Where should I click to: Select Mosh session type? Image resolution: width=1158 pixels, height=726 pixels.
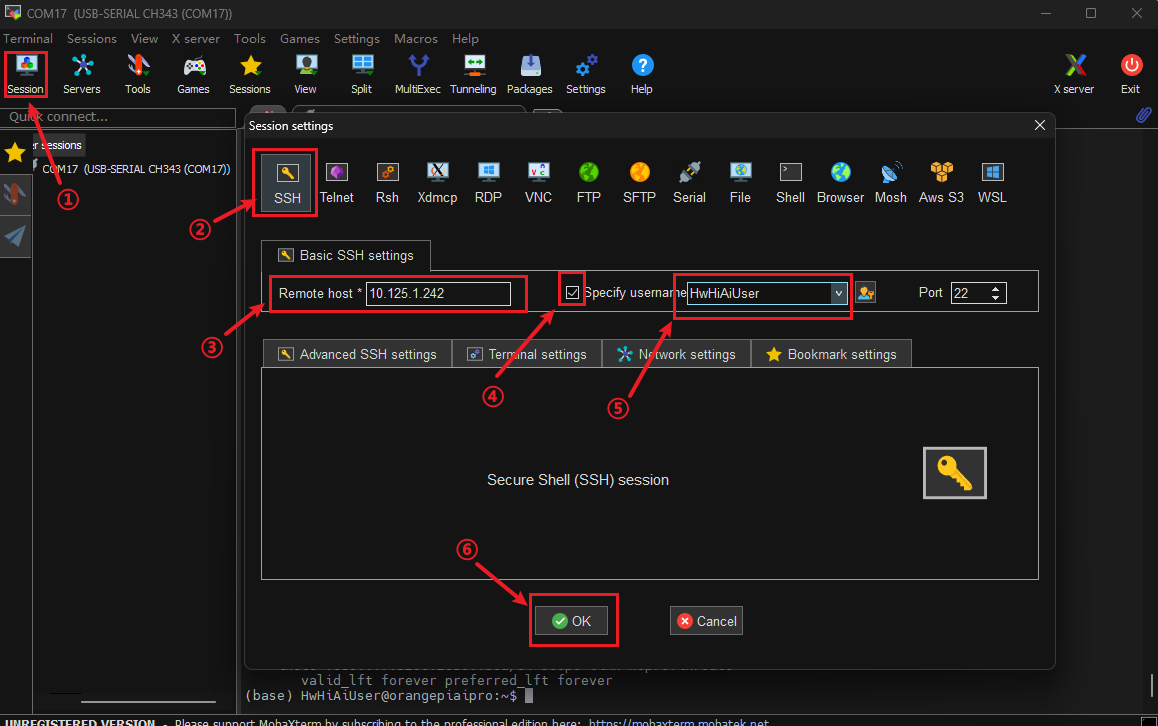coord(891,183)
